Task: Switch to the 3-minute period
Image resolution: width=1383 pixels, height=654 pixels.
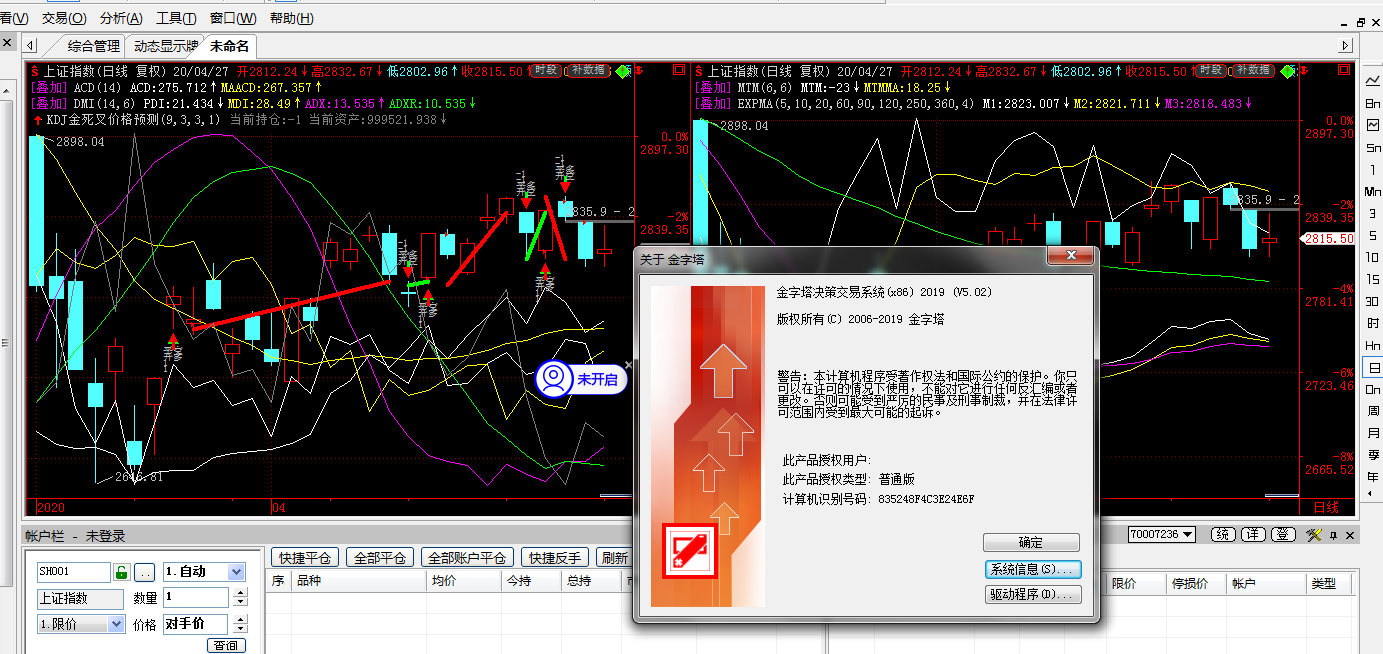Action: [1373, 214]
